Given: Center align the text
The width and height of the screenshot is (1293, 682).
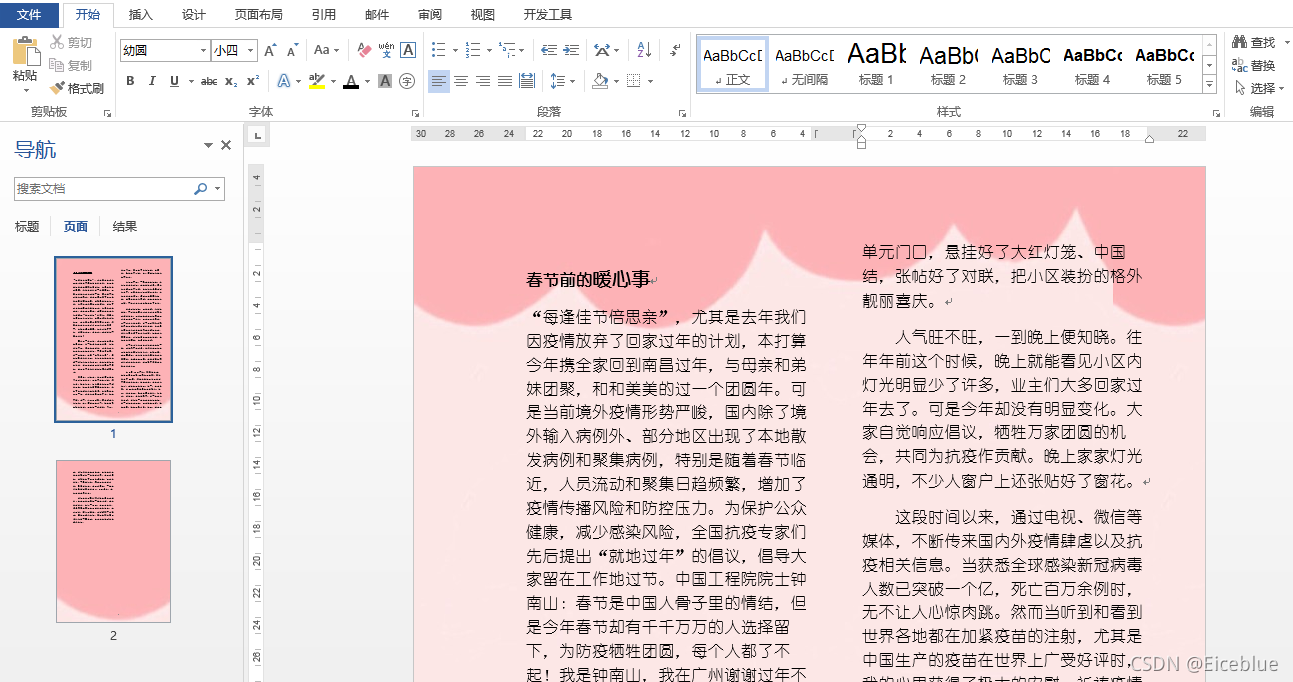Looking at the screenshot, I should tap(461, 81).
